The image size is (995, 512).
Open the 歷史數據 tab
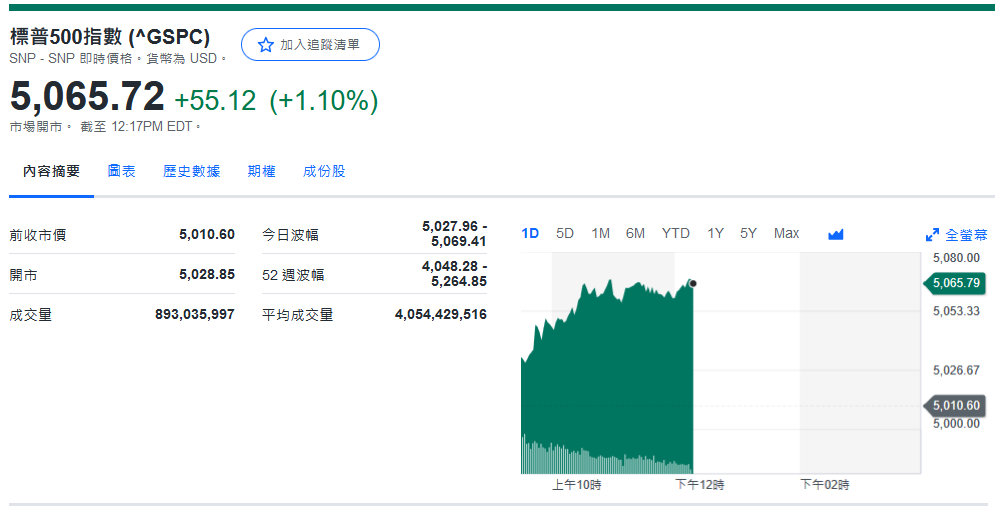coord(191,171)
